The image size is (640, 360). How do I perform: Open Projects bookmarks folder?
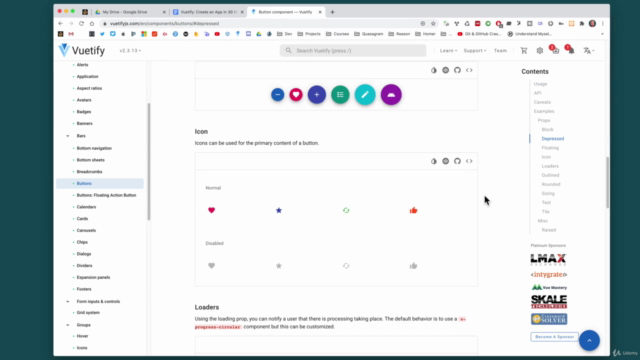tap(309, 34)
